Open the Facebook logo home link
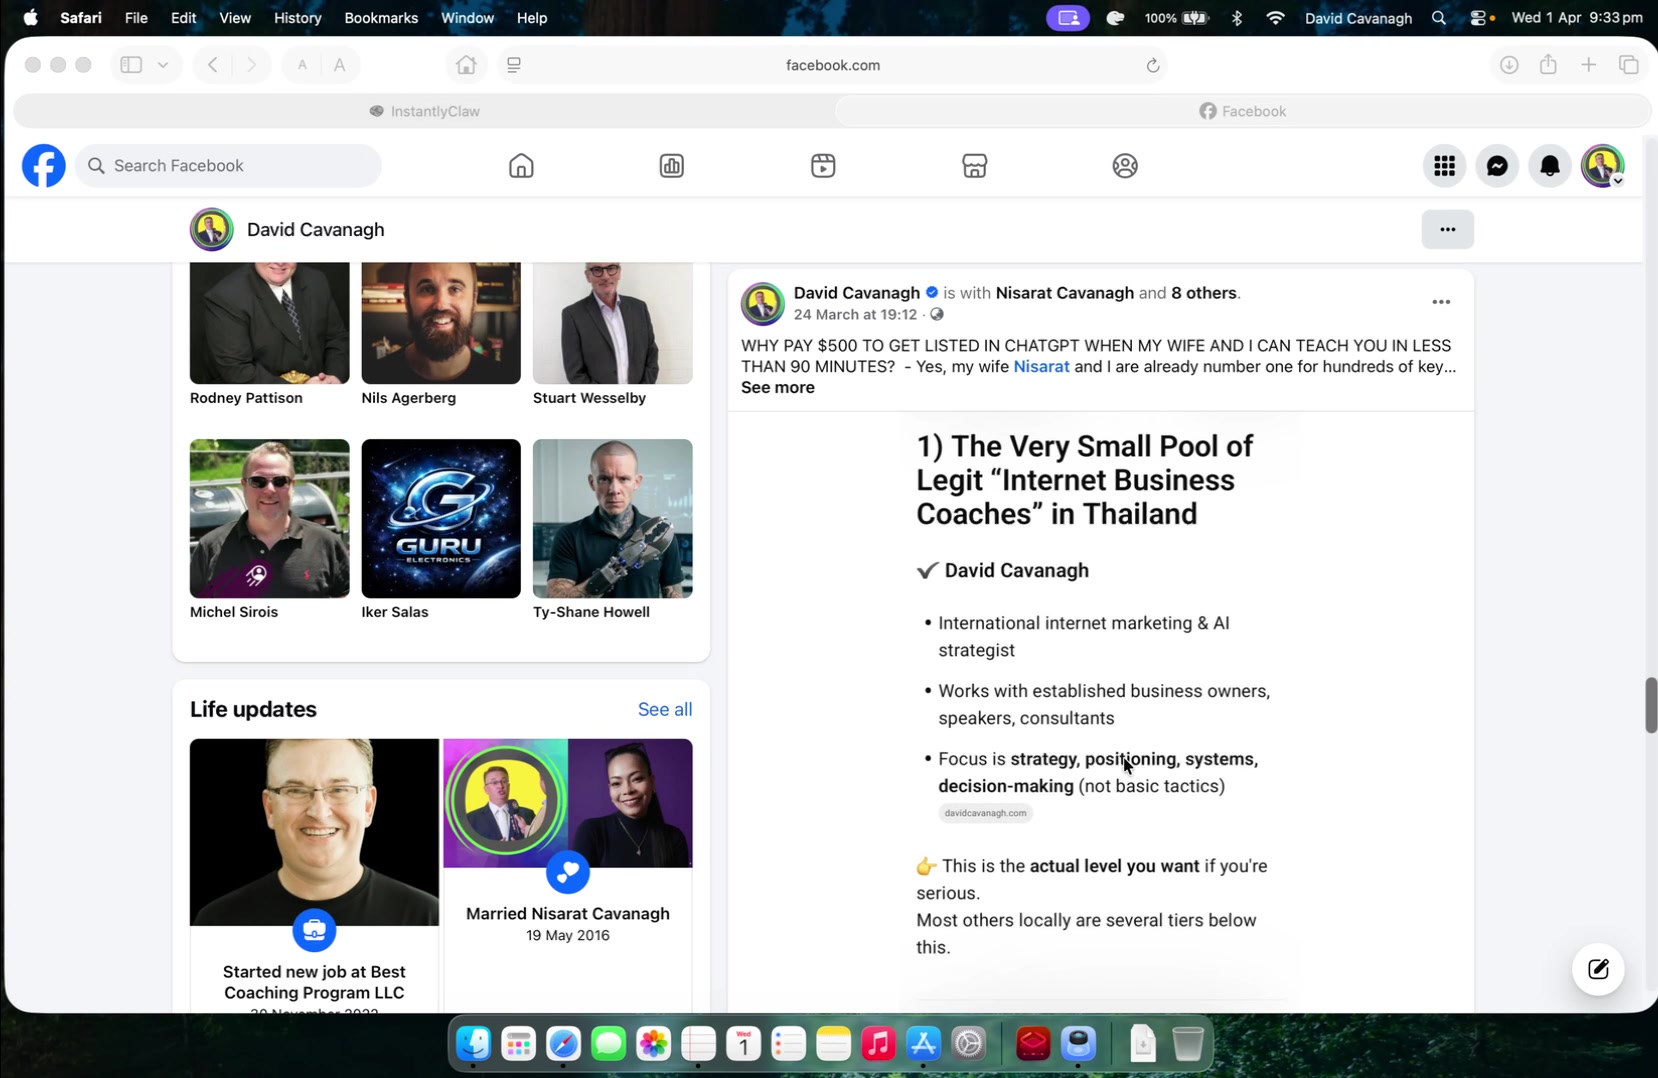This screenshot has height=1078, width=1658. click(44, 166)
